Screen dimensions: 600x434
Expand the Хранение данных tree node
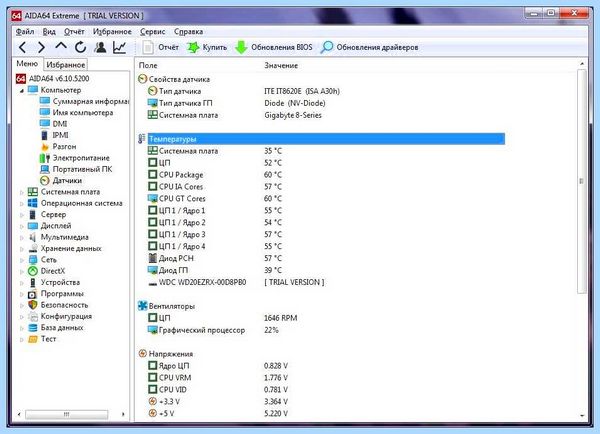pos(21,249)
